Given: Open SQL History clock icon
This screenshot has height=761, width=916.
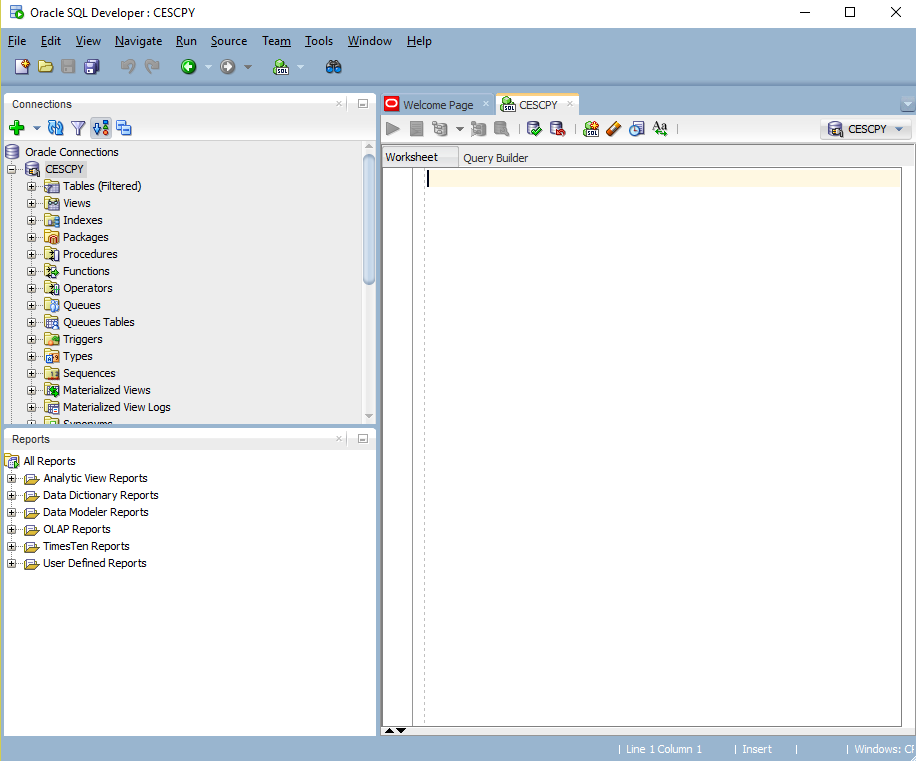Looking at the screenshot, I should click(x=636, y=128).
